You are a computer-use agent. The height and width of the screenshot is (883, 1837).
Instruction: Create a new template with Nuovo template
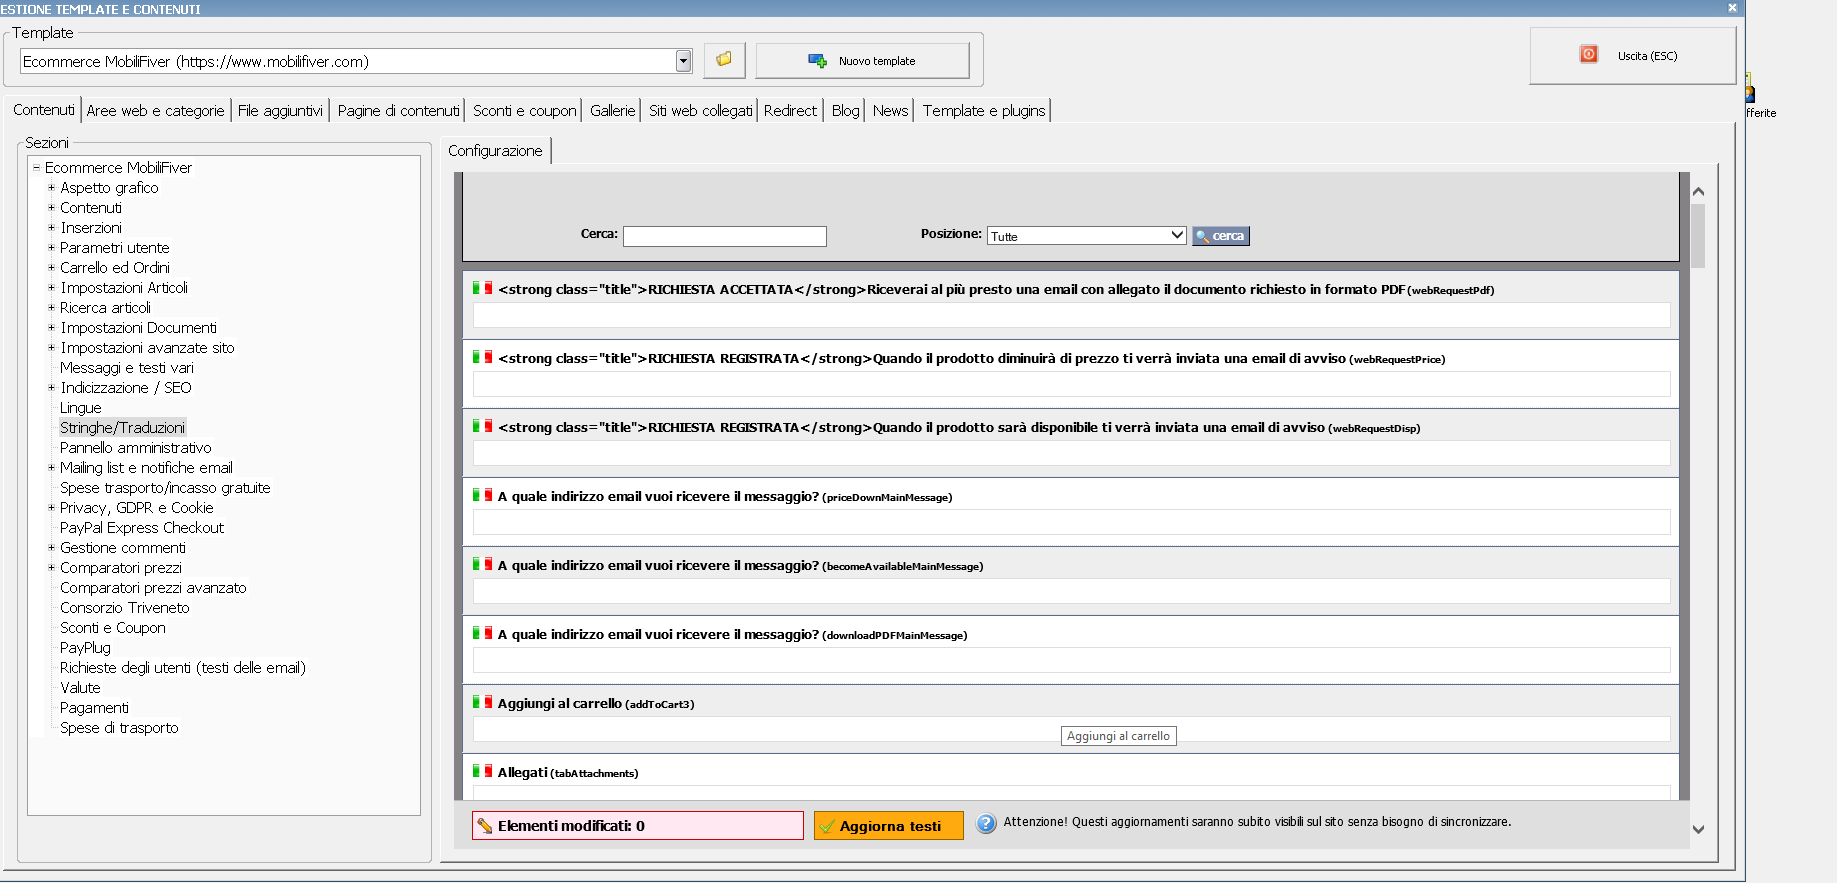click(862, 60)
